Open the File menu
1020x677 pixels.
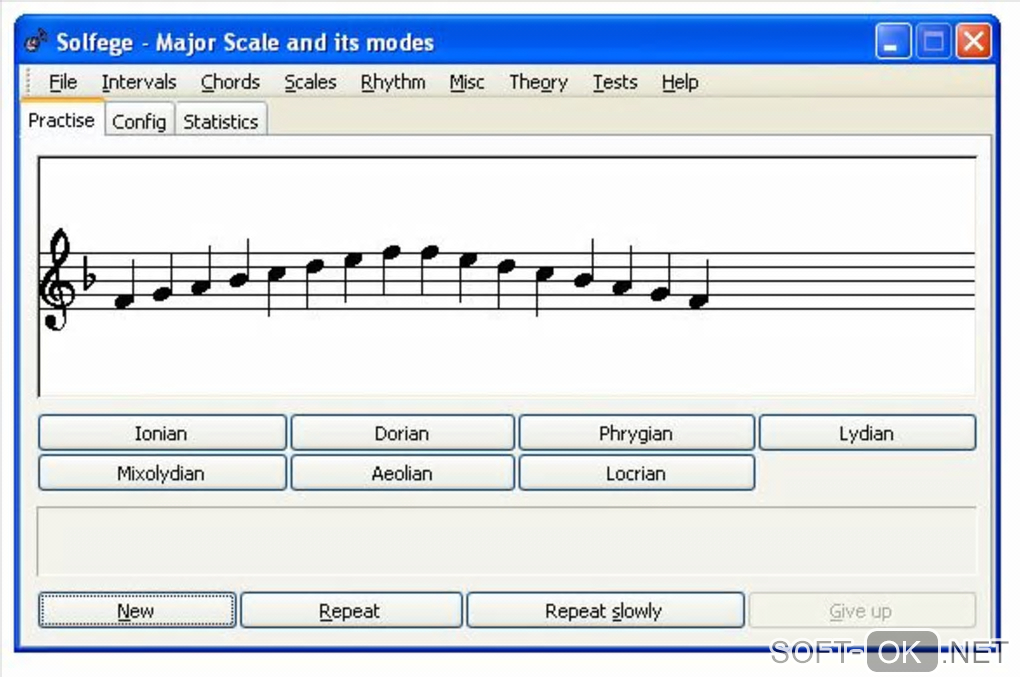pos(62,83)
